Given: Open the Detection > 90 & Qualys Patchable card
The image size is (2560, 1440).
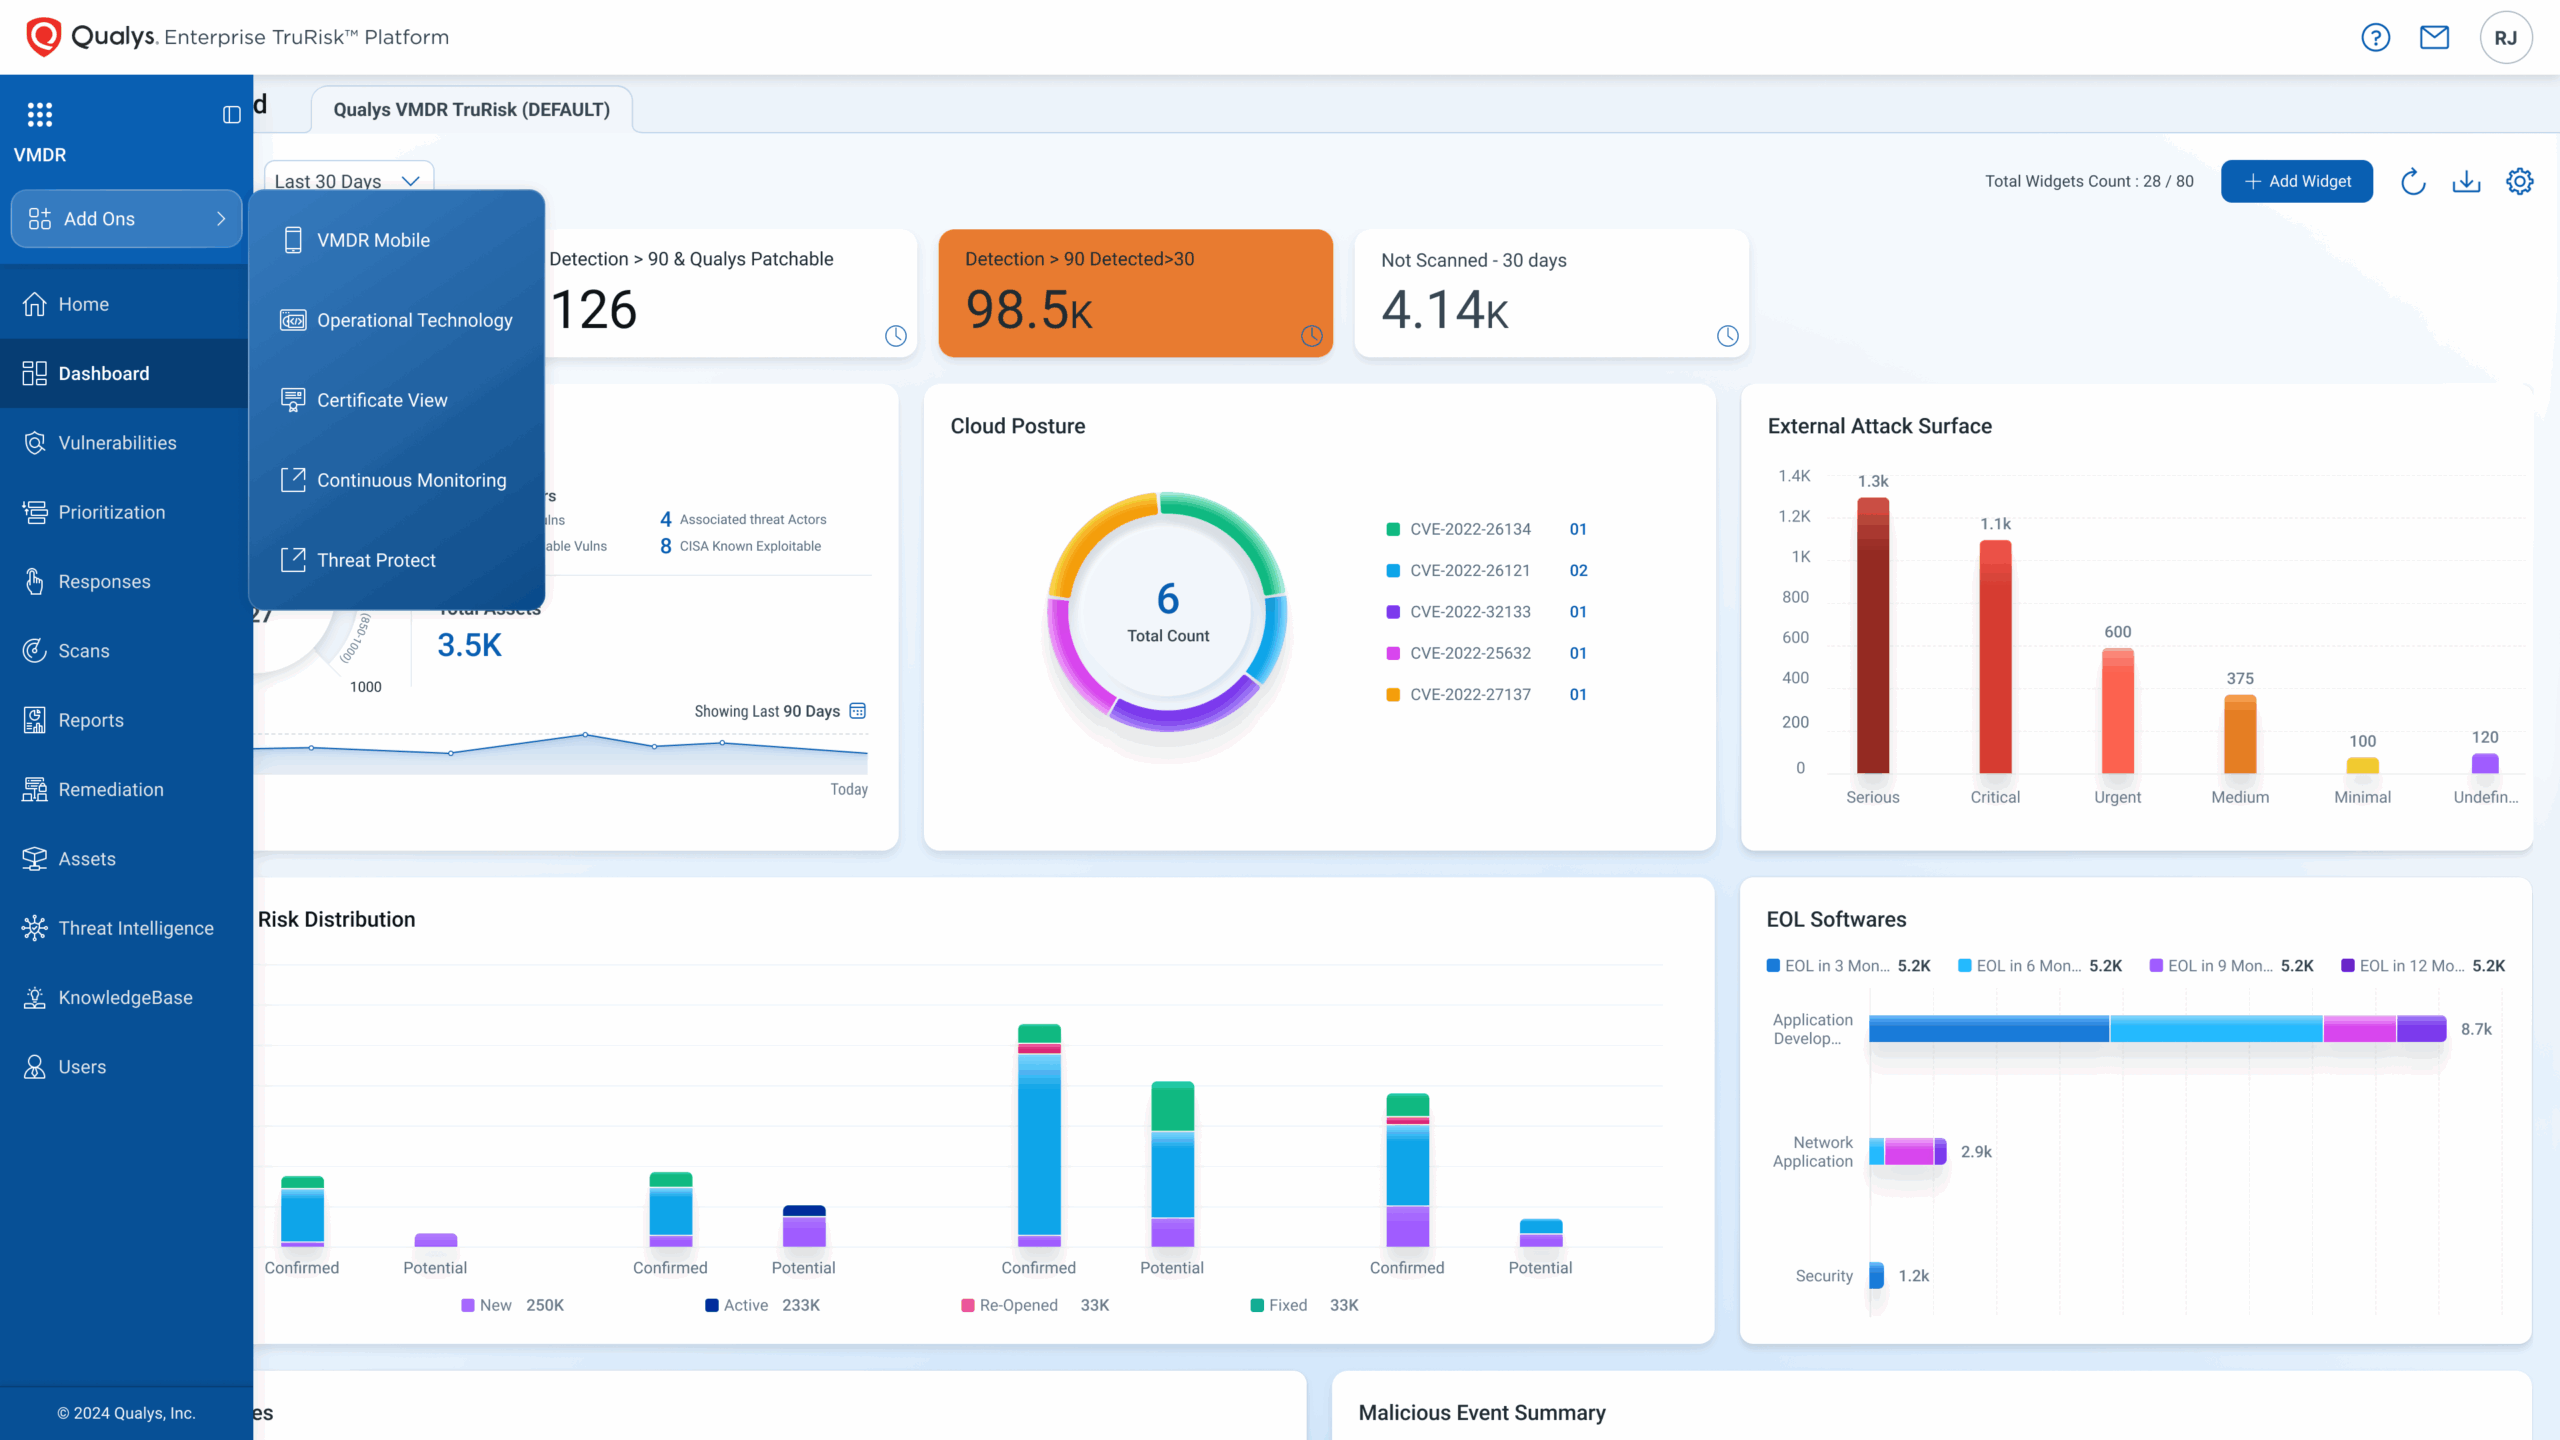Looking at the screenshot, I should tap(730, 293).
